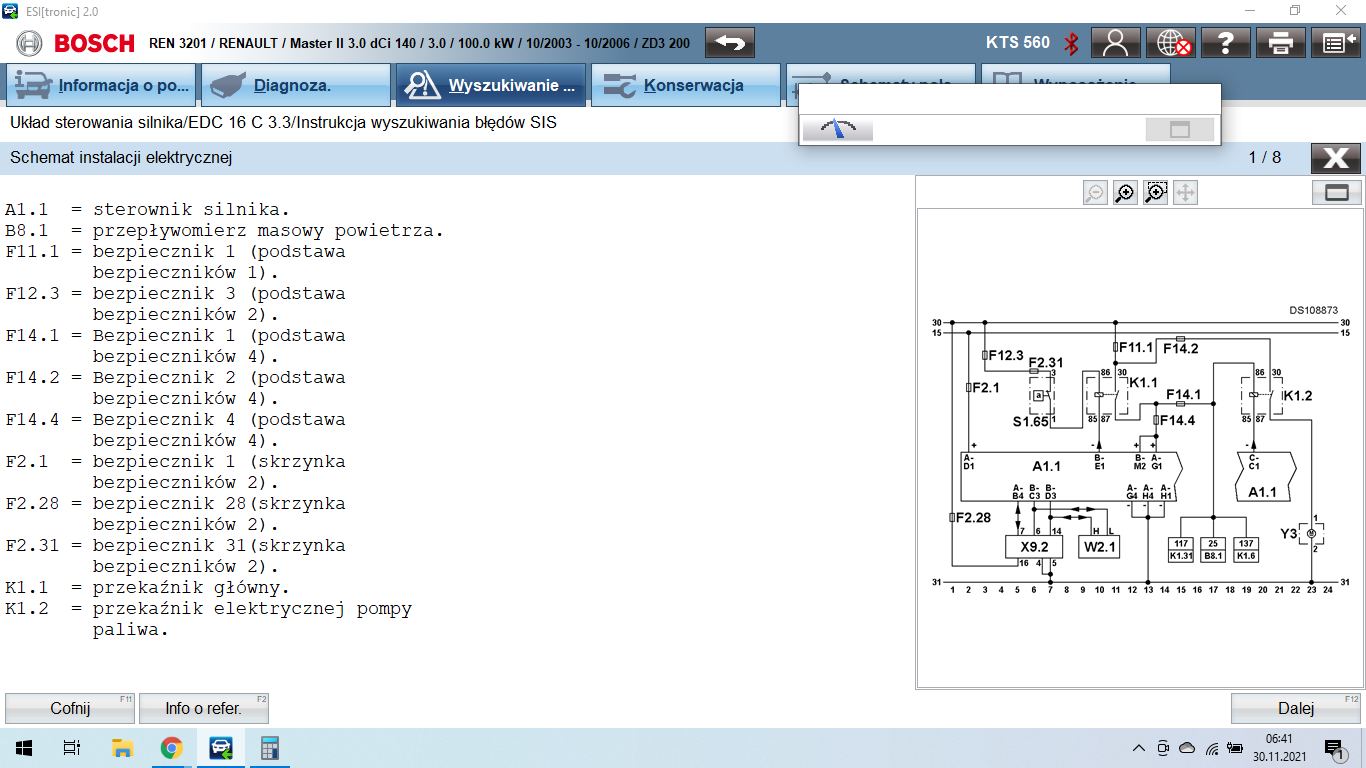This screenshot has width=1366, height=768.
Task: Open the user profile icon
Action: pos(1116,43)
